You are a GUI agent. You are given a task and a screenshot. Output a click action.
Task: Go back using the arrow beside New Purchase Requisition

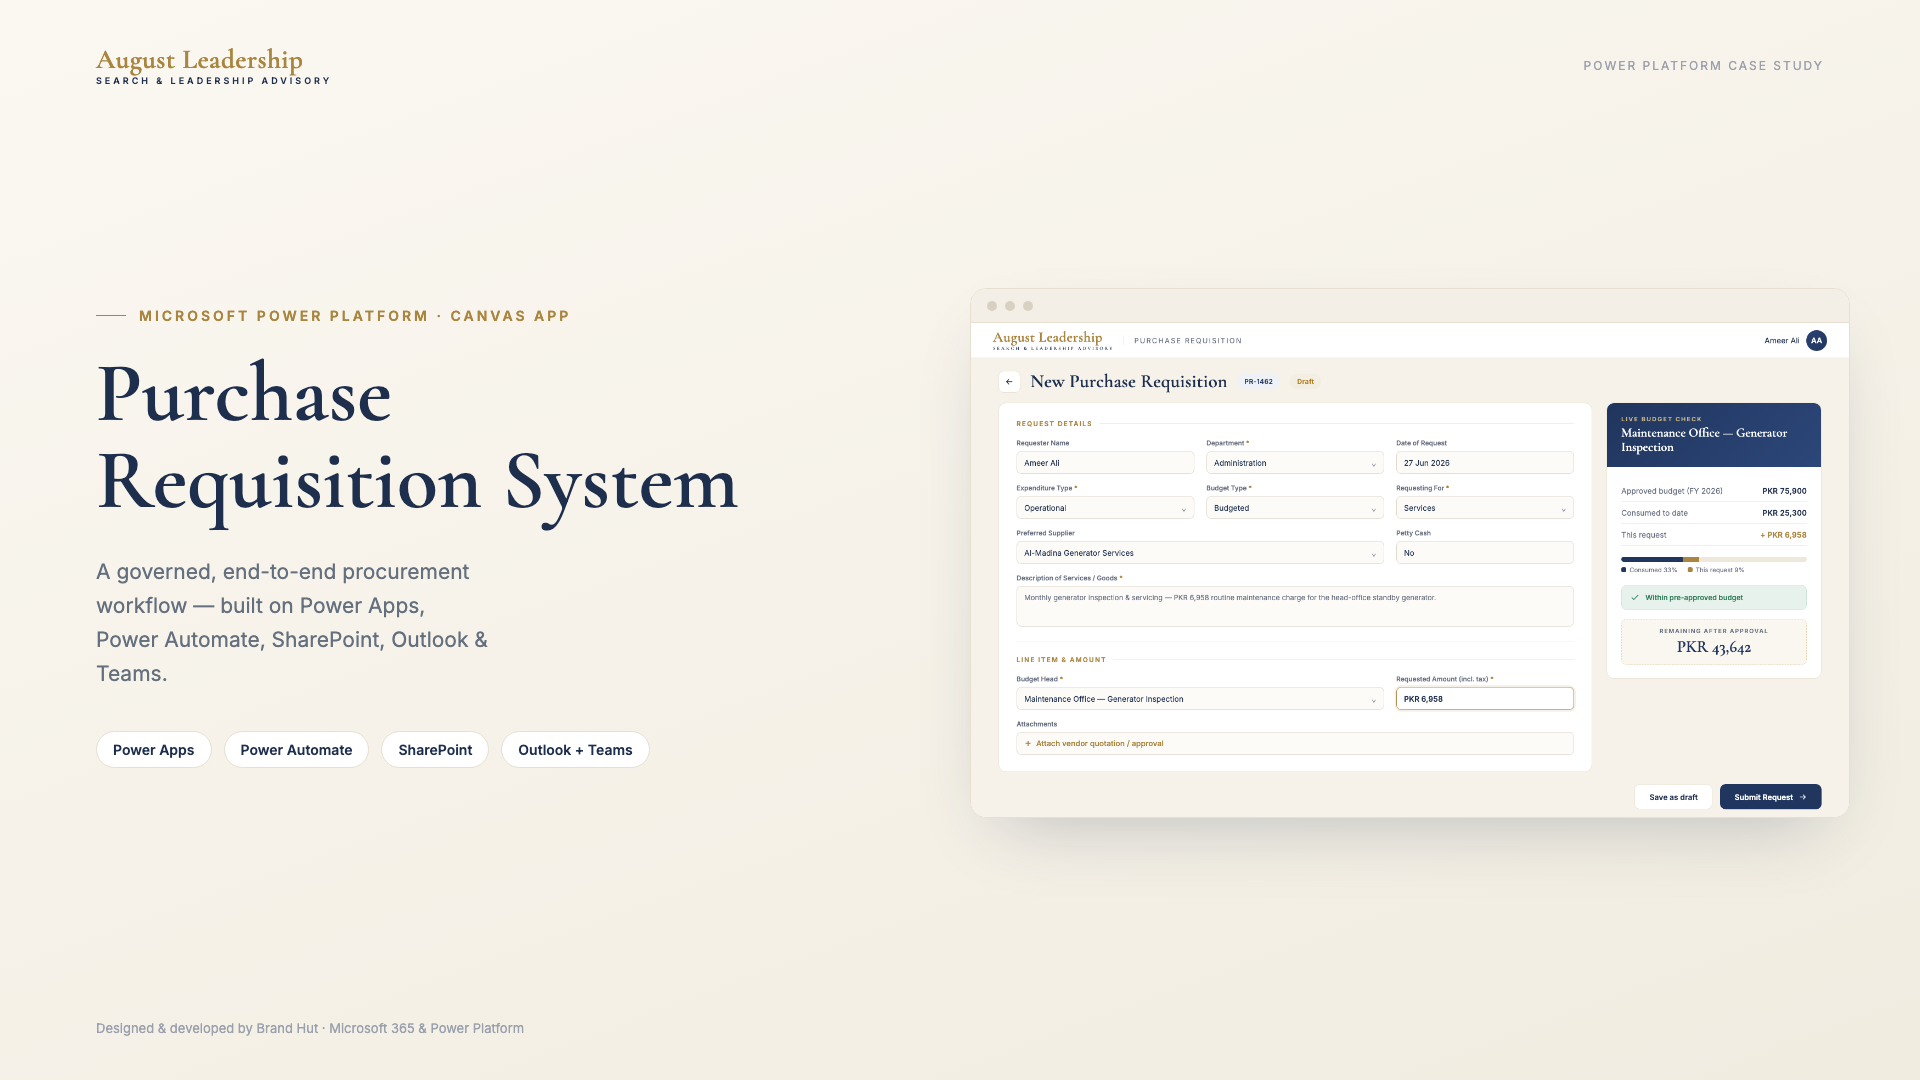pos(1009,381)
